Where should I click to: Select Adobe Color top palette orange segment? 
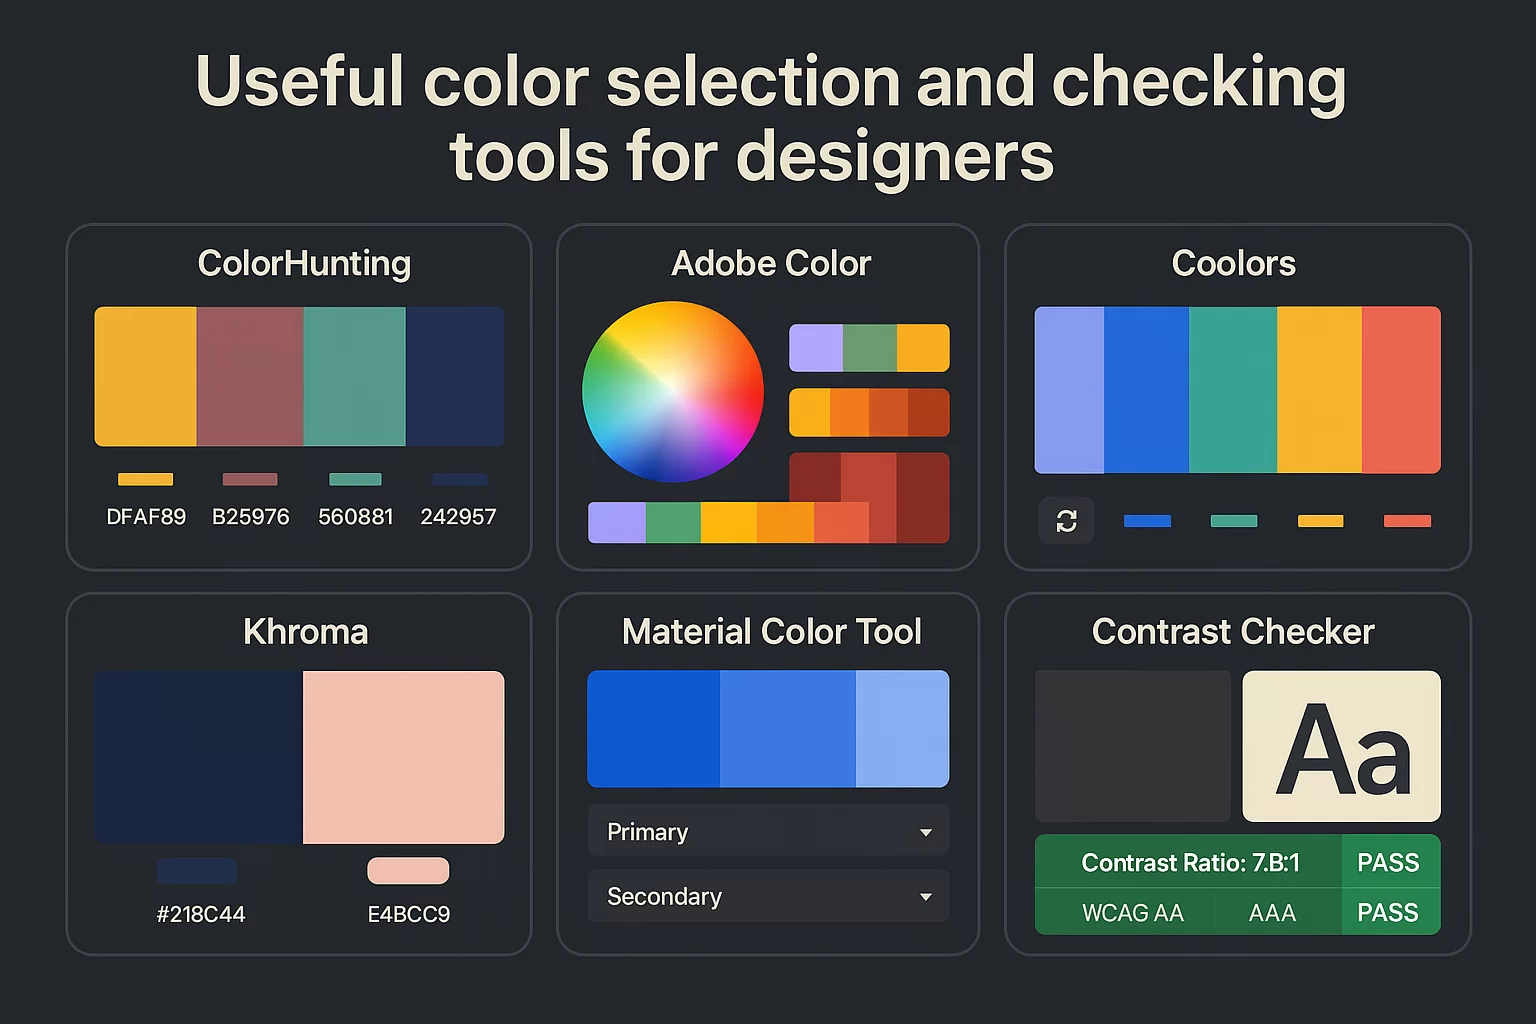(923, 348)
